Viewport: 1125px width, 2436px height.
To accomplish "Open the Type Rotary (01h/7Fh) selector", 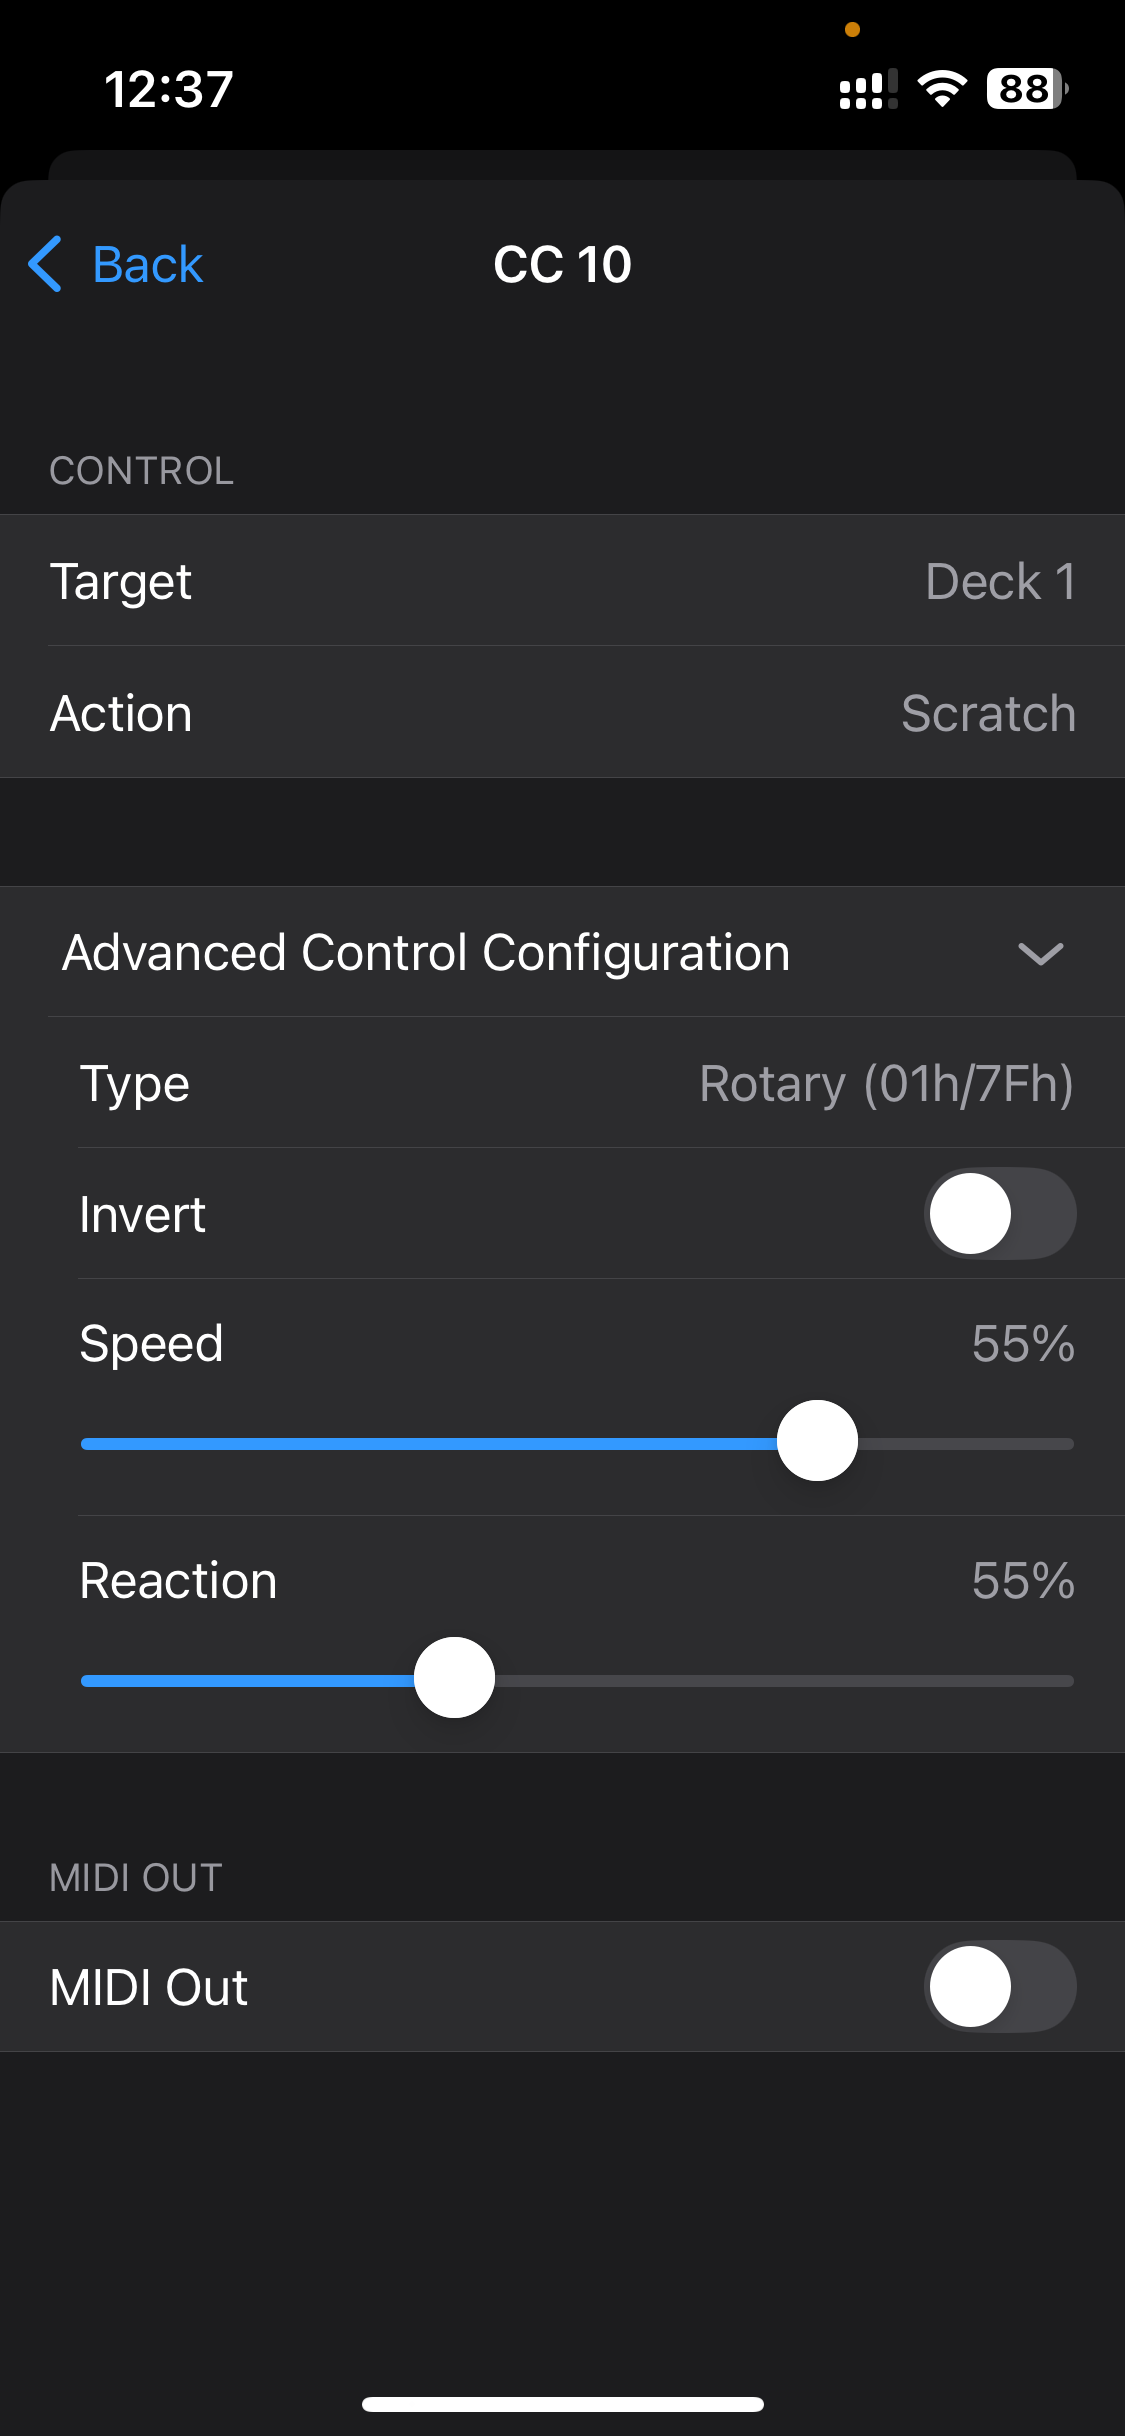I will (885, 1084).
